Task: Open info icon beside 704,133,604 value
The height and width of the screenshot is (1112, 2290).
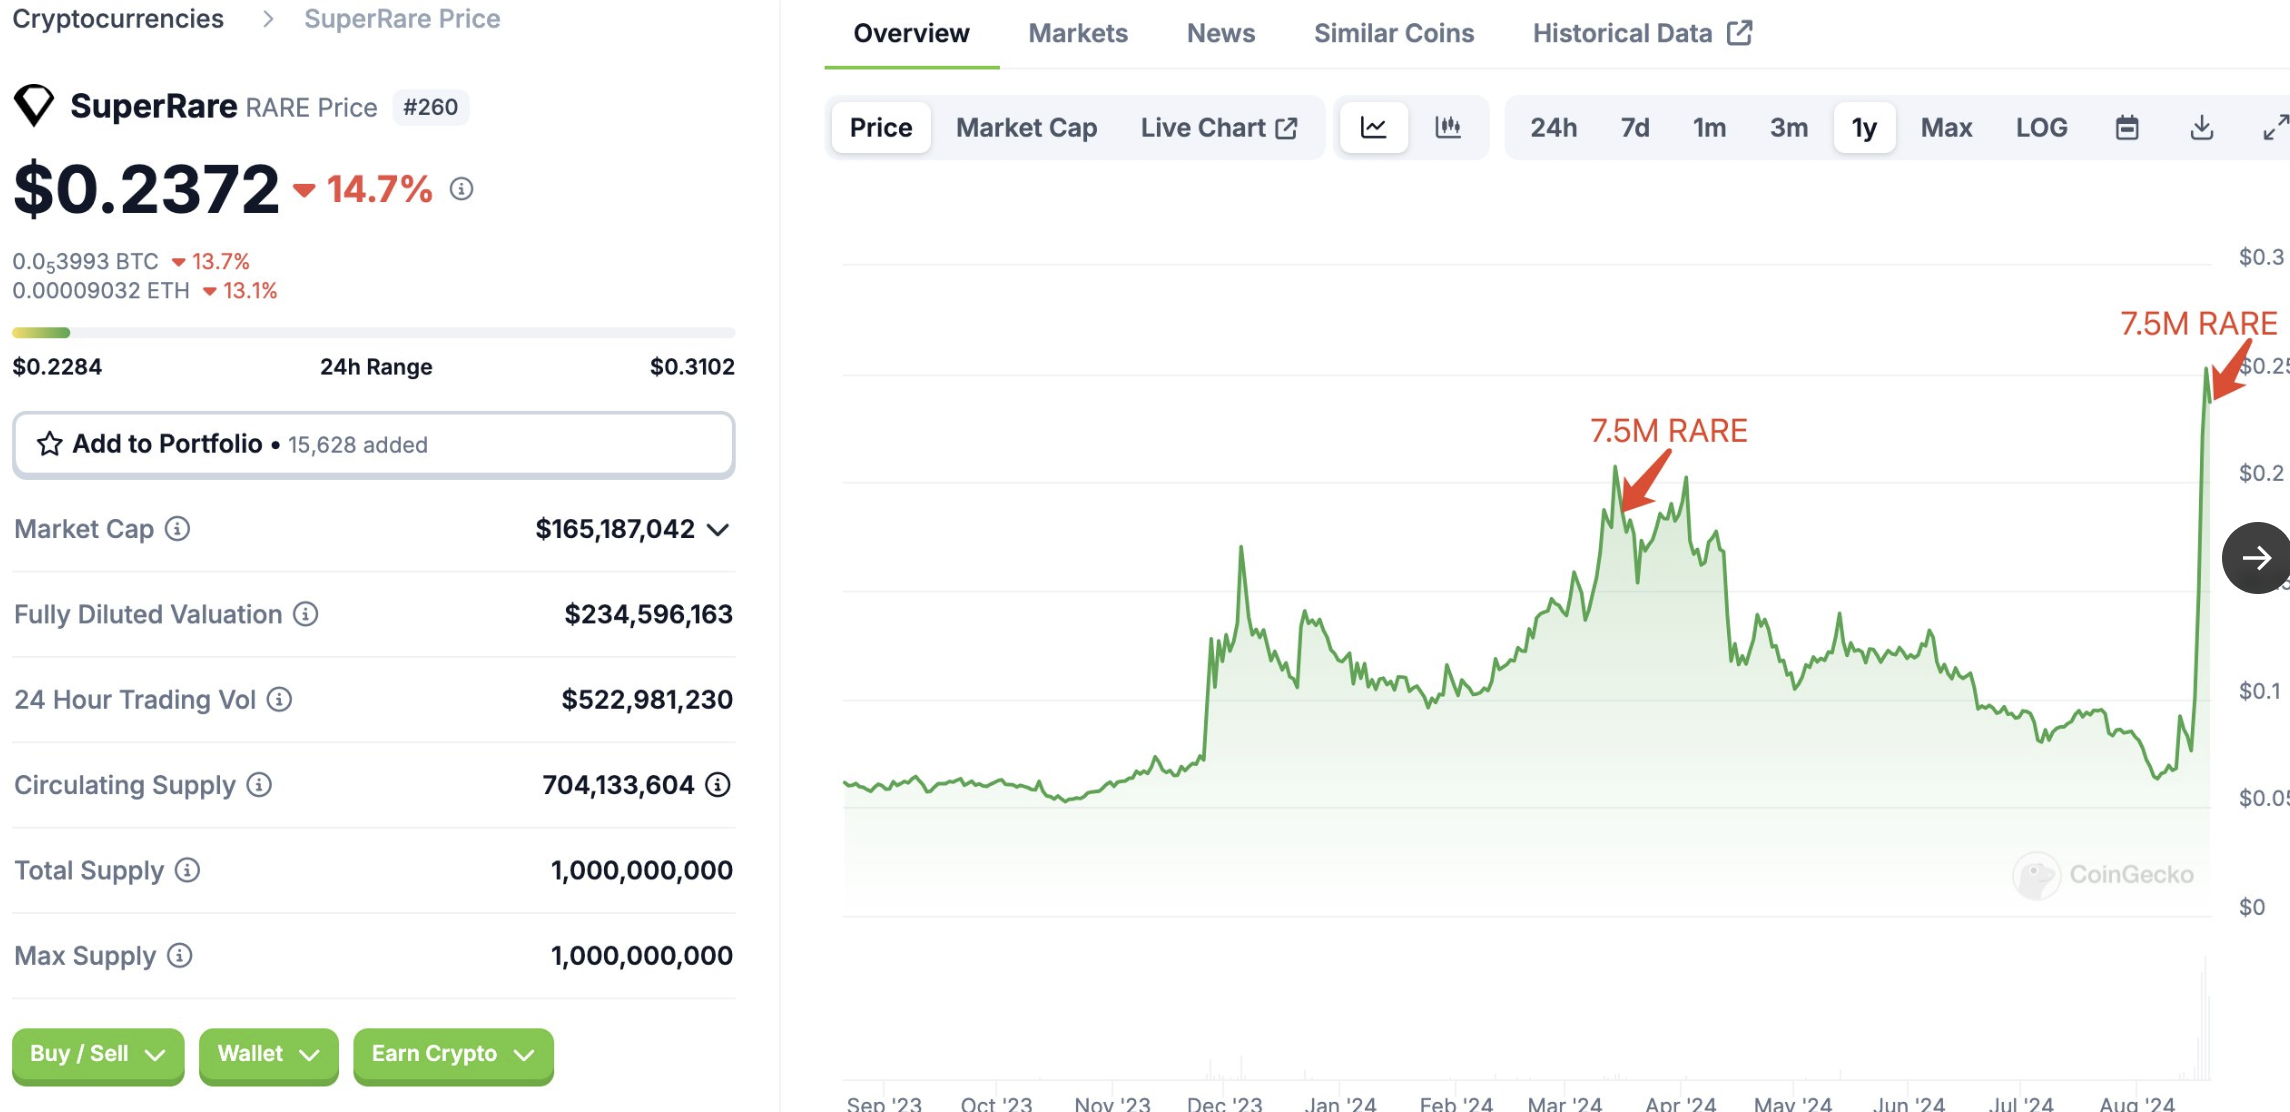Action: tap(718, 785)
